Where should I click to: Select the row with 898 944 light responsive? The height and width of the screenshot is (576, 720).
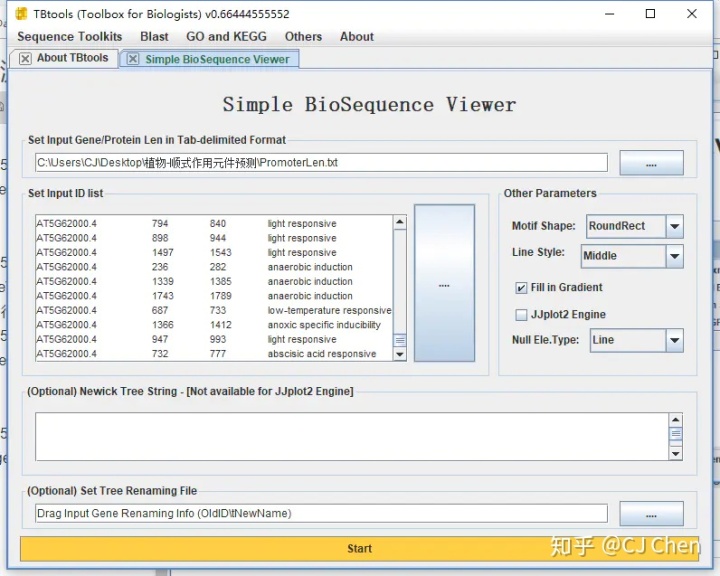[x=214, y=238]
